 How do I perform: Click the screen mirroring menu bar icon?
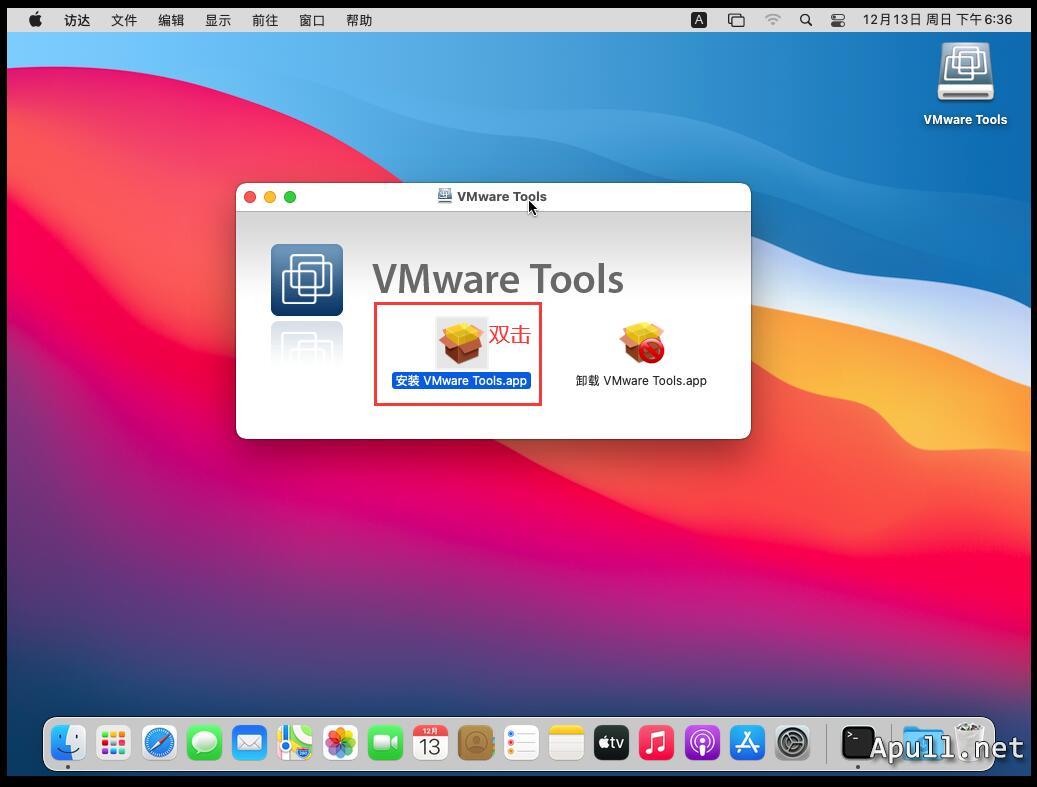(736, 21)
